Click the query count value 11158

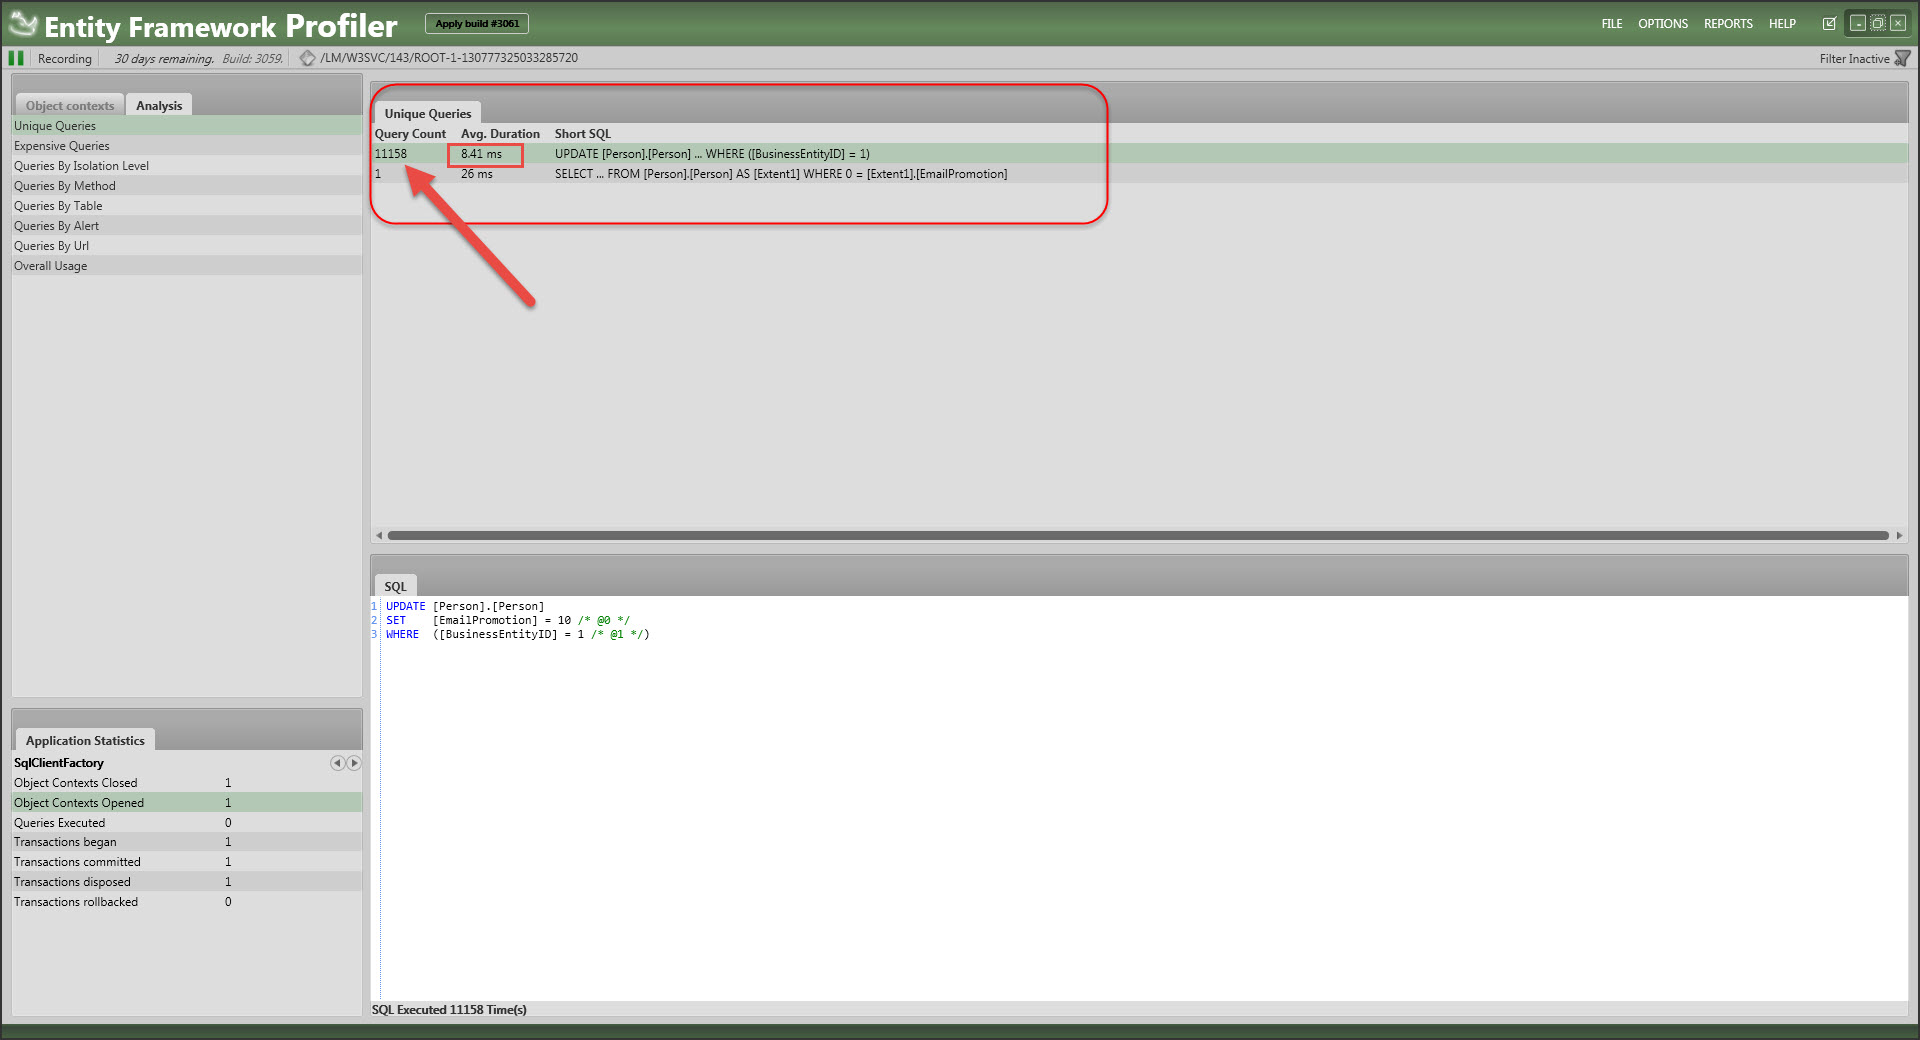391,154
